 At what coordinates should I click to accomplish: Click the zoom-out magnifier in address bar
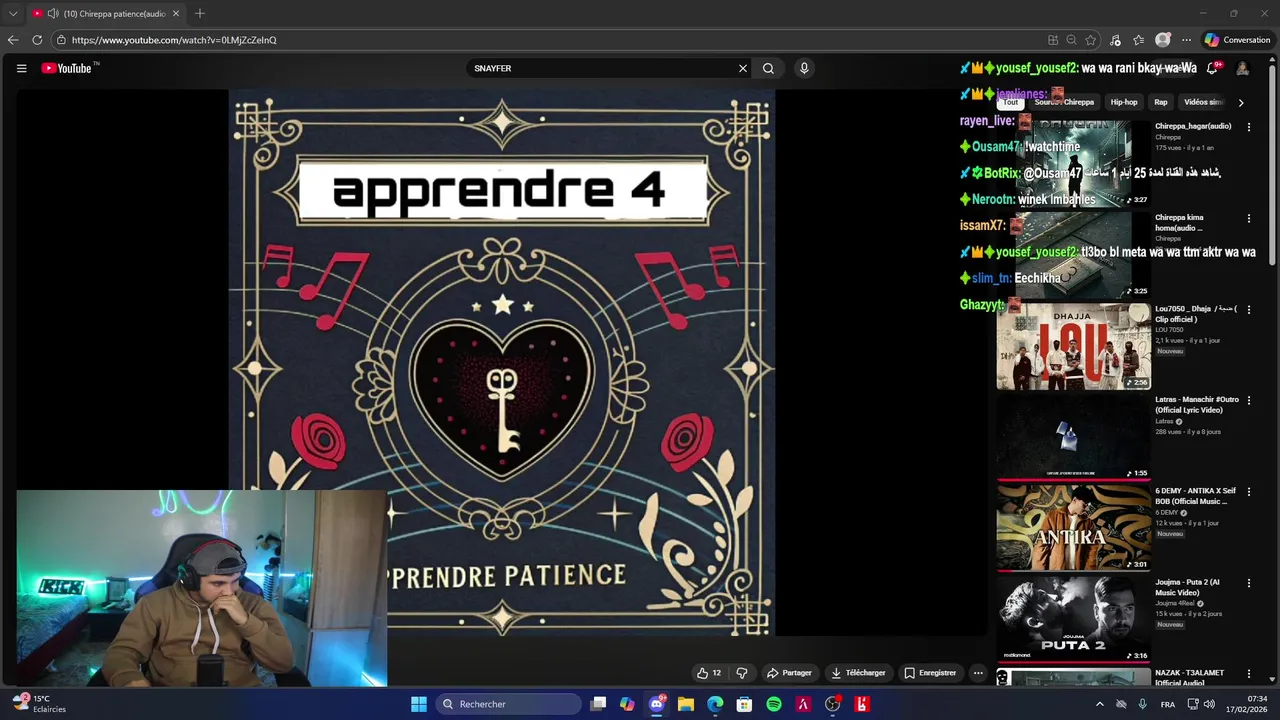[x=1071, y=40]
